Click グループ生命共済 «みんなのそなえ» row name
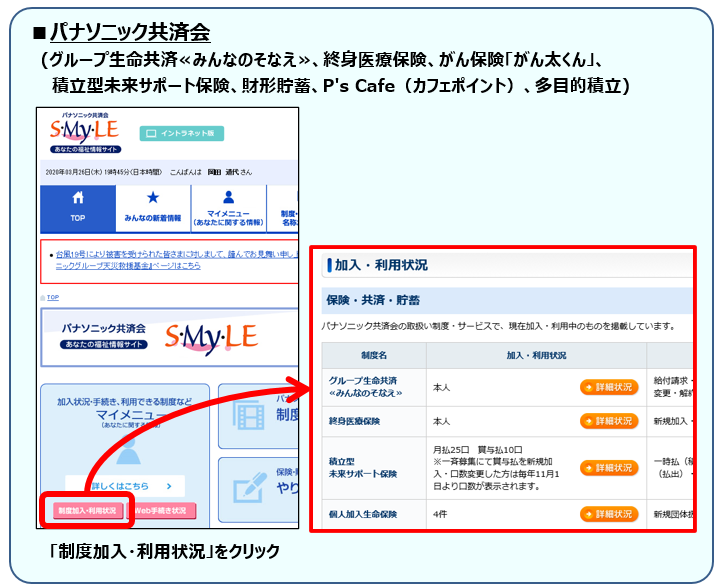 tap(365, 387)
